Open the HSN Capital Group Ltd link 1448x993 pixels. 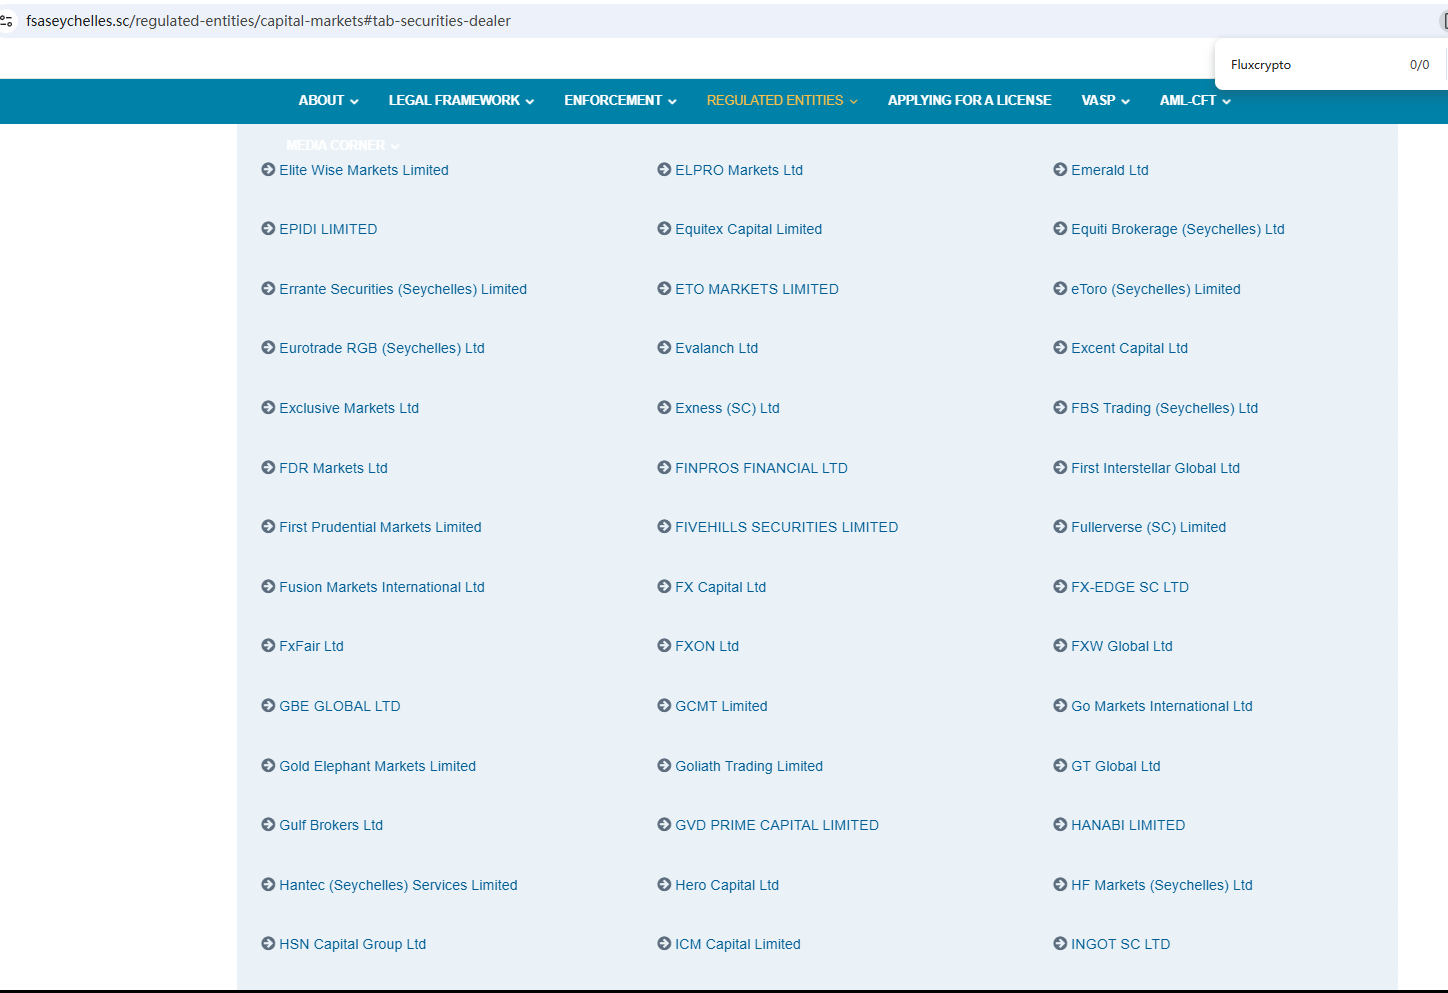point(353,944)
